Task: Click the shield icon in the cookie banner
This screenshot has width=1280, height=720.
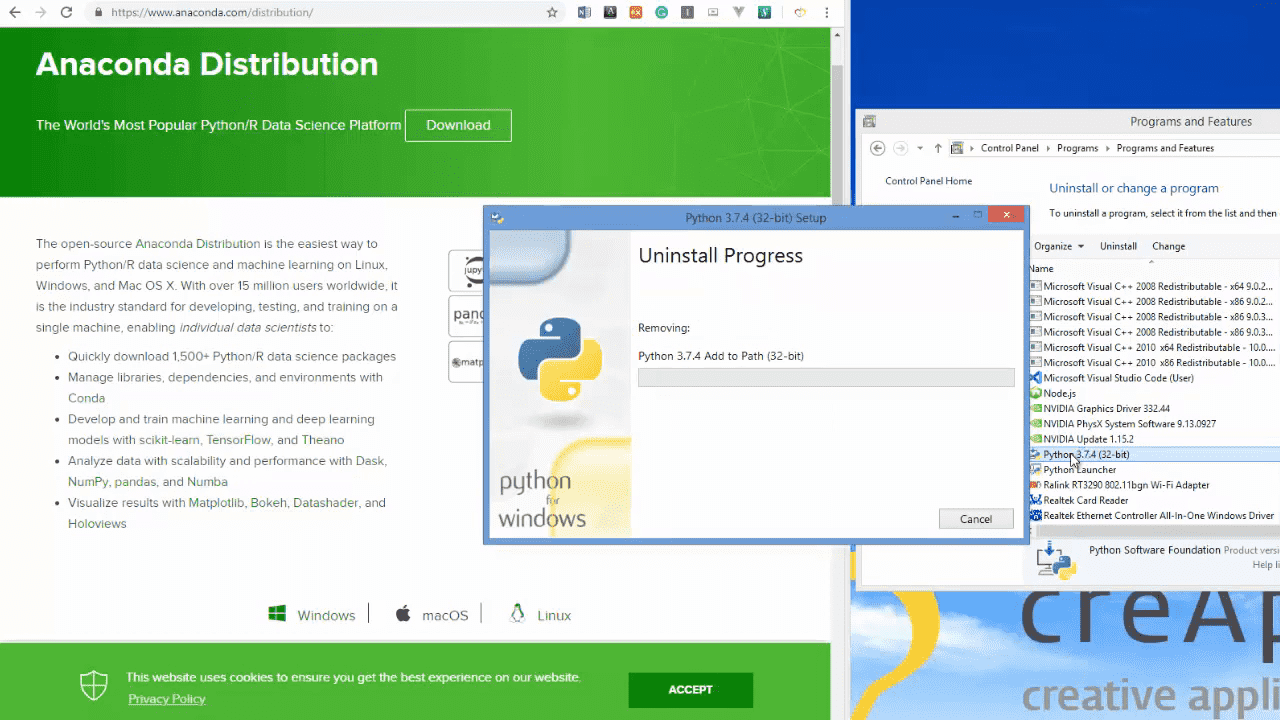Action: [94, 686]
